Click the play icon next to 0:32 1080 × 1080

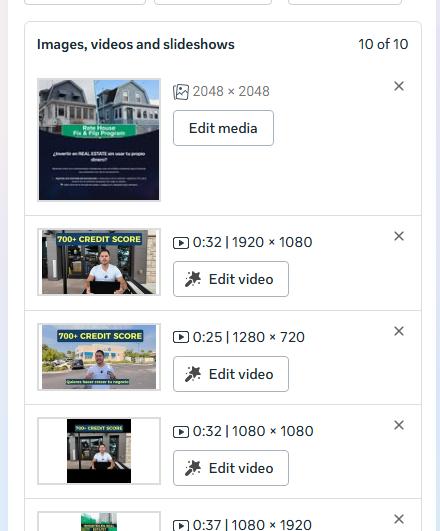point(181,432)
